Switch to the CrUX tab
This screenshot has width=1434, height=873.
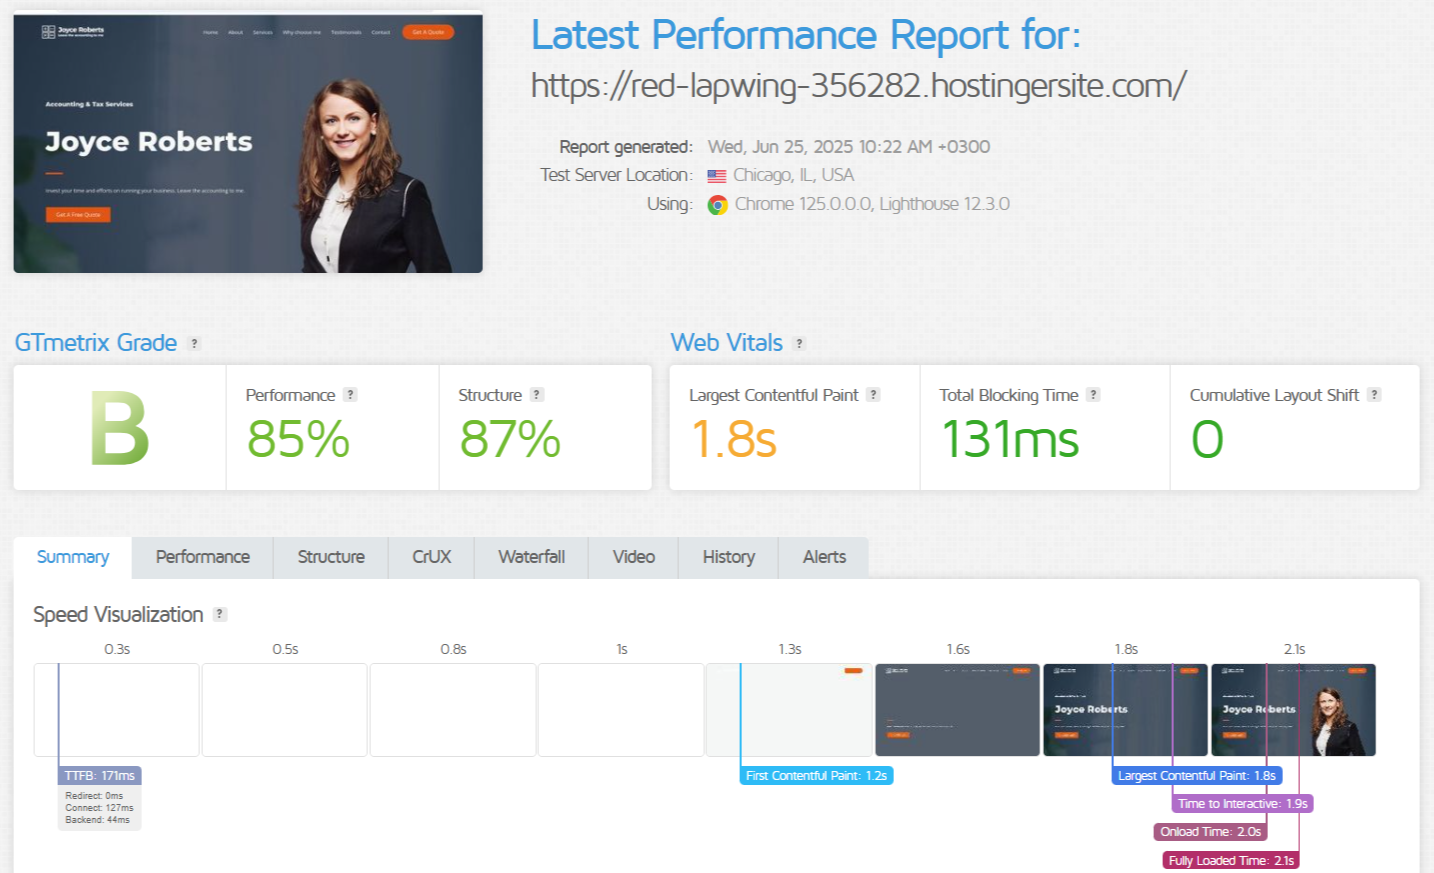[430, 557]
